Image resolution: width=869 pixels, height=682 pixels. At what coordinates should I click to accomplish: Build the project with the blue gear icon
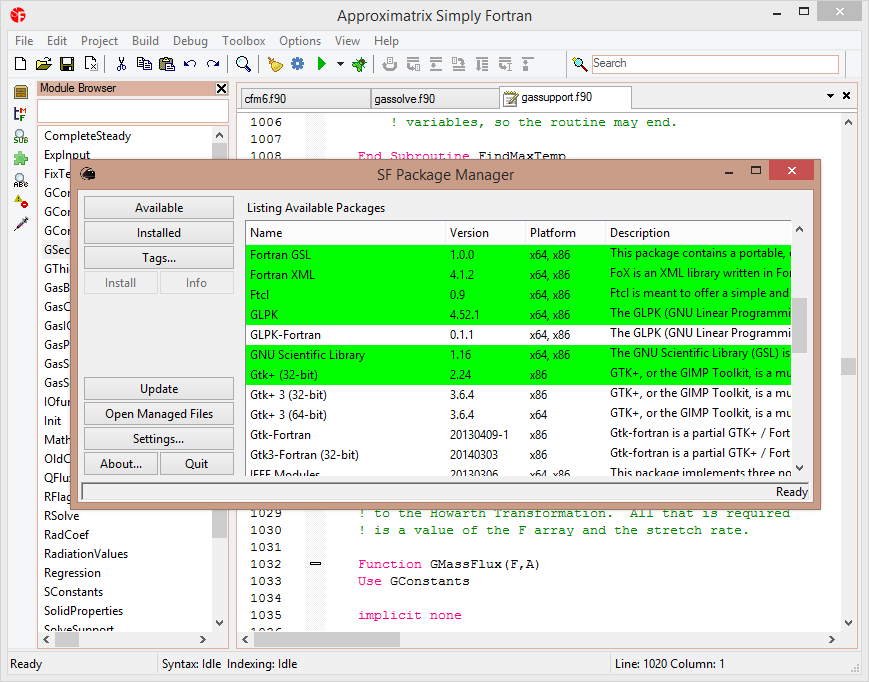298,64
